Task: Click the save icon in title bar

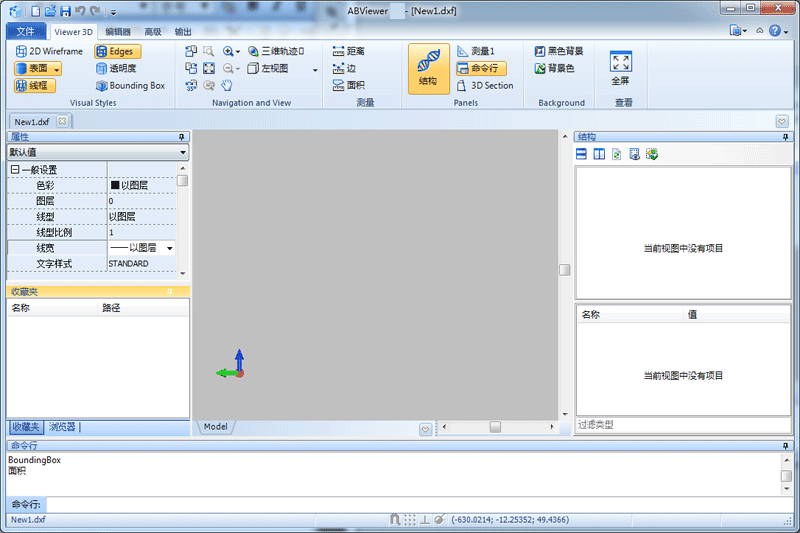Action: point(65,11)
